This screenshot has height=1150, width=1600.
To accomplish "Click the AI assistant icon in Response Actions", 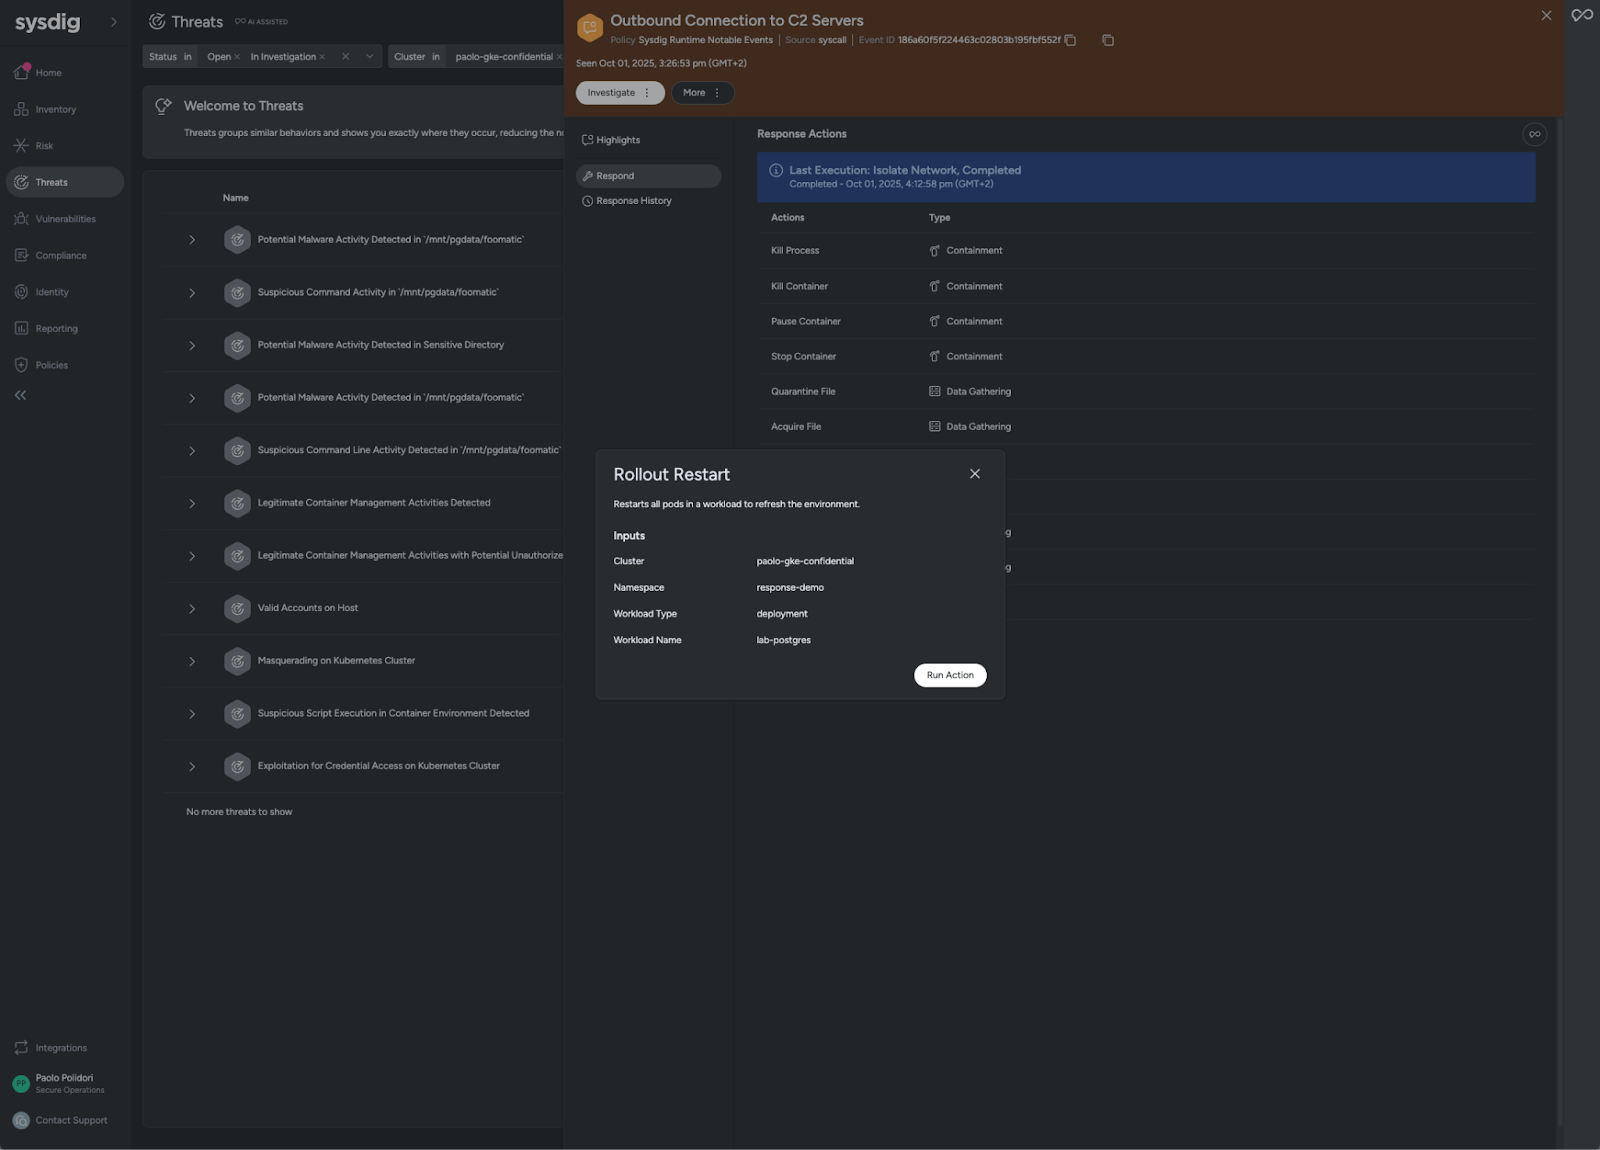I will (x=1534, y=134).
